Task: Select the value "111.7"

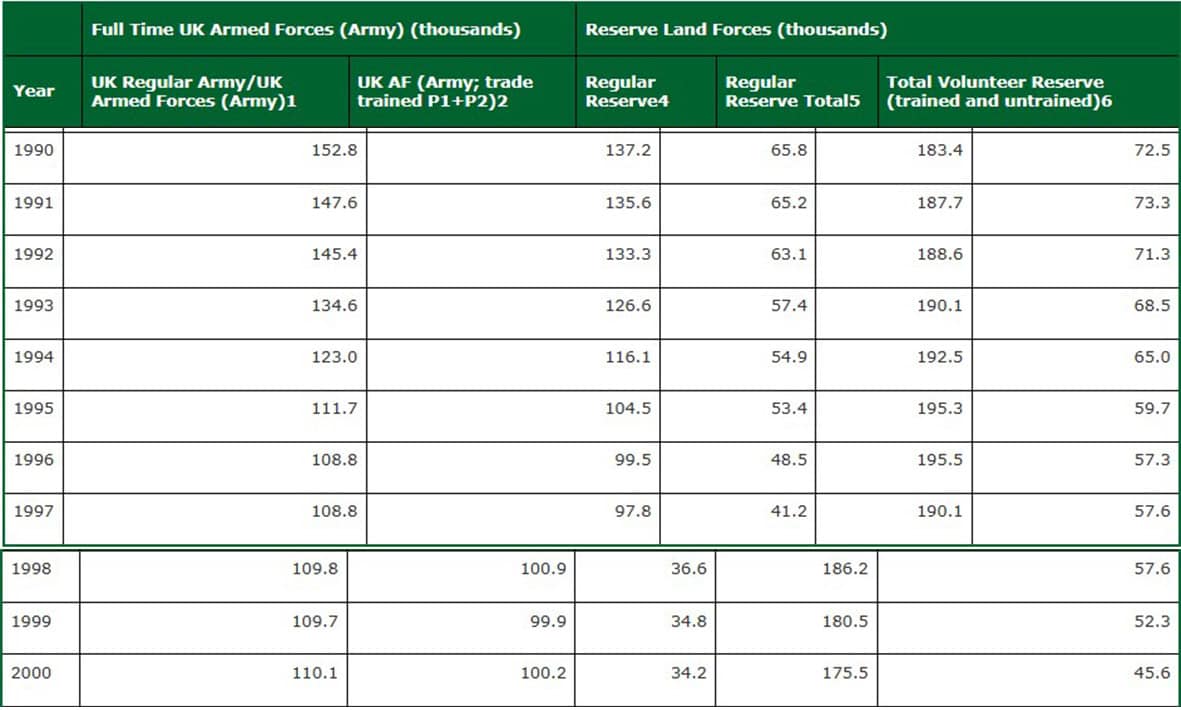Action: [x=334, y=408]
